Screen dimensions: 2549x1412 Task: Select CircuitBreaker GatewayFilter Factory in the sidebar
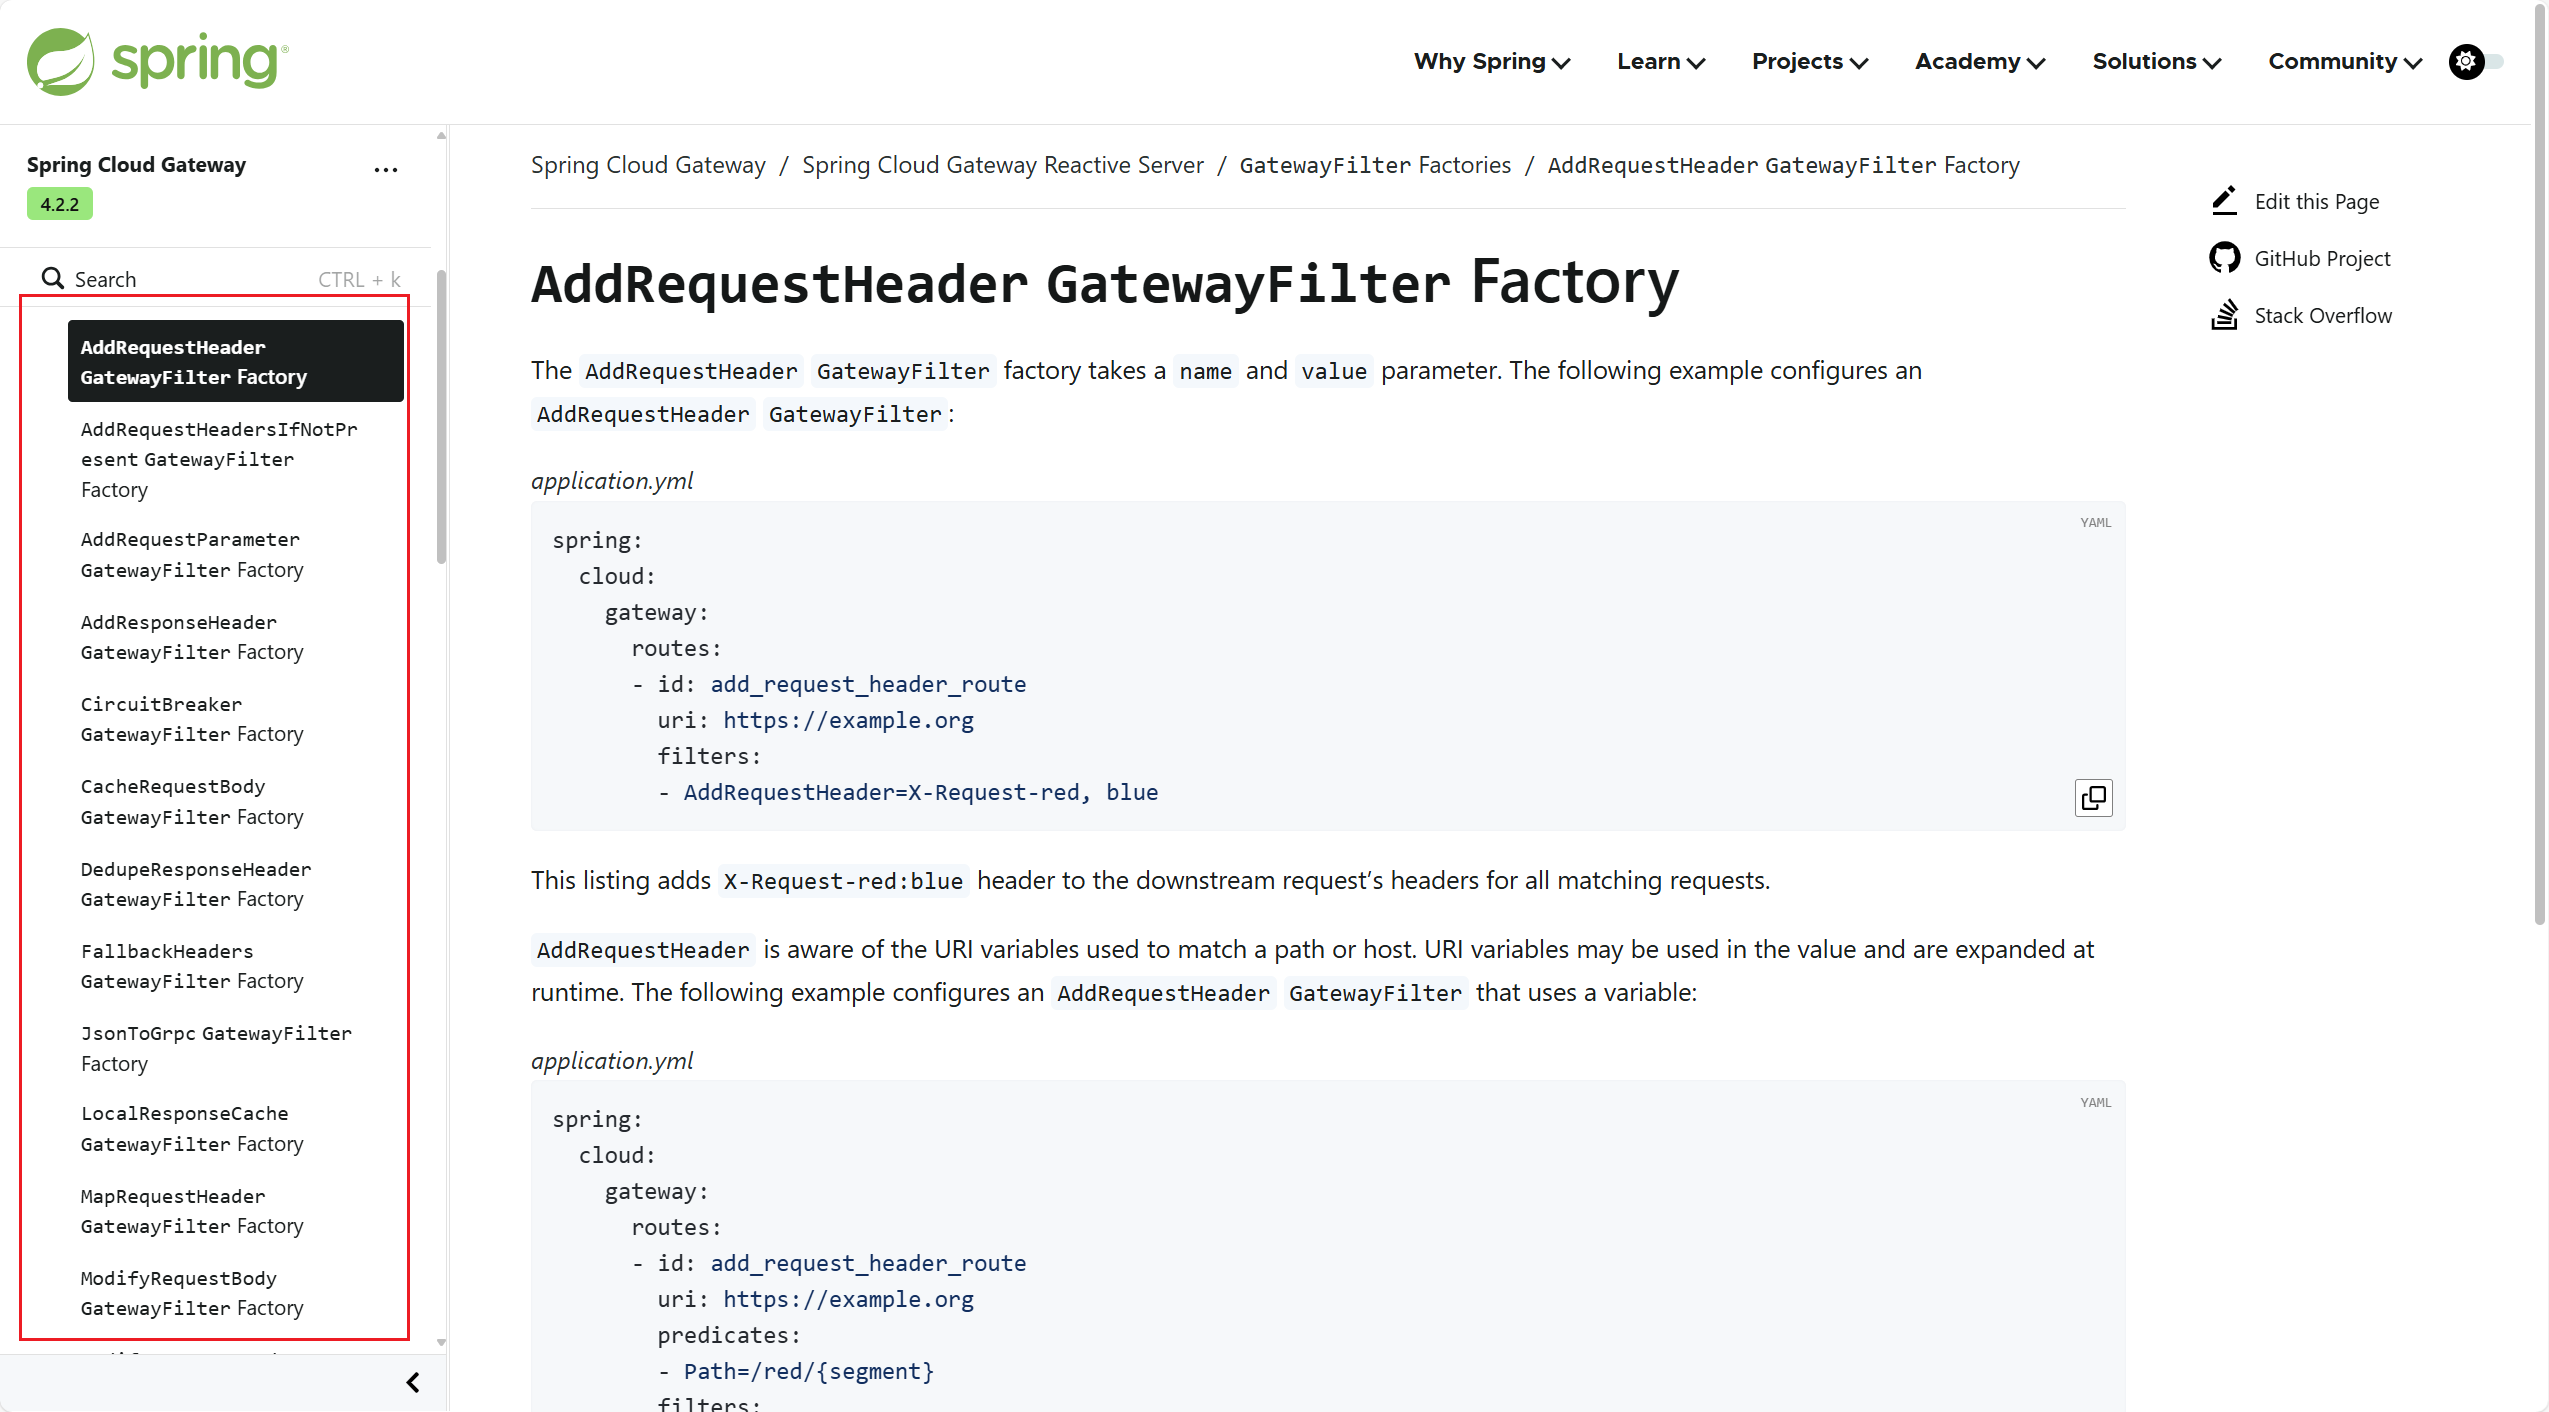pos(191,719)
